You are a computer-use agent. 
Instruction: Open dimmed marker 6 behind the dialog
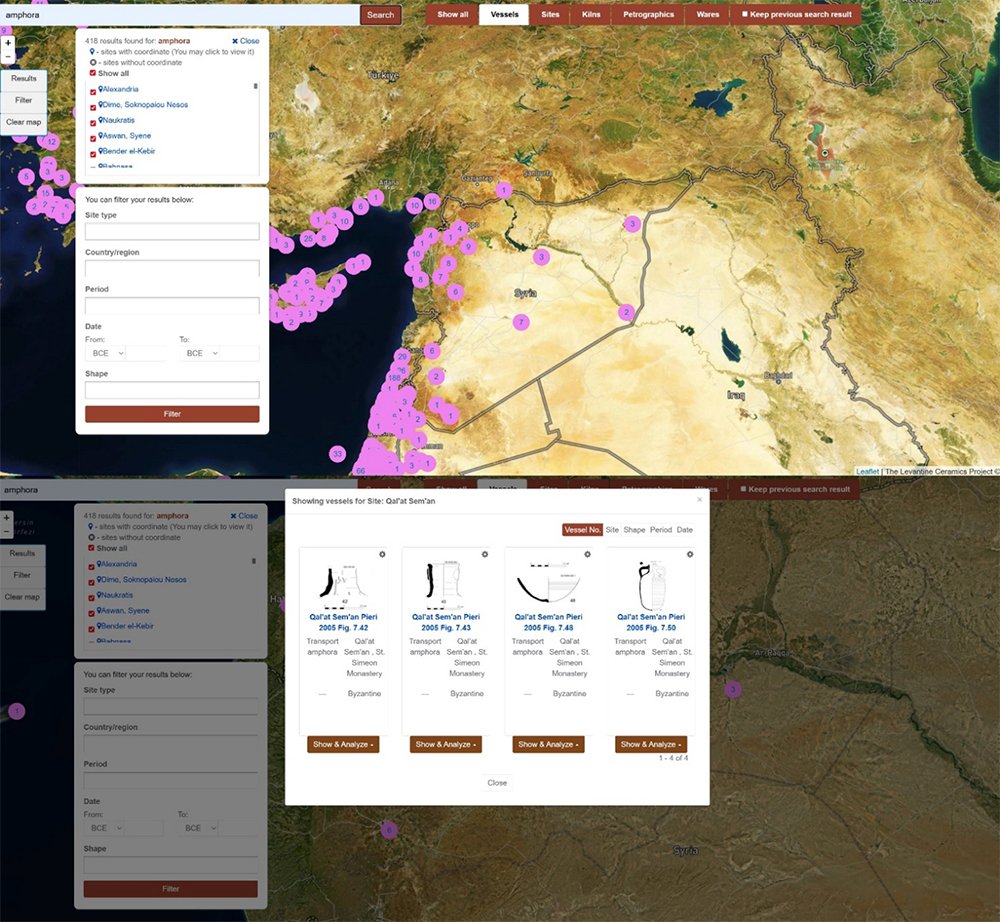coord(389,830)
